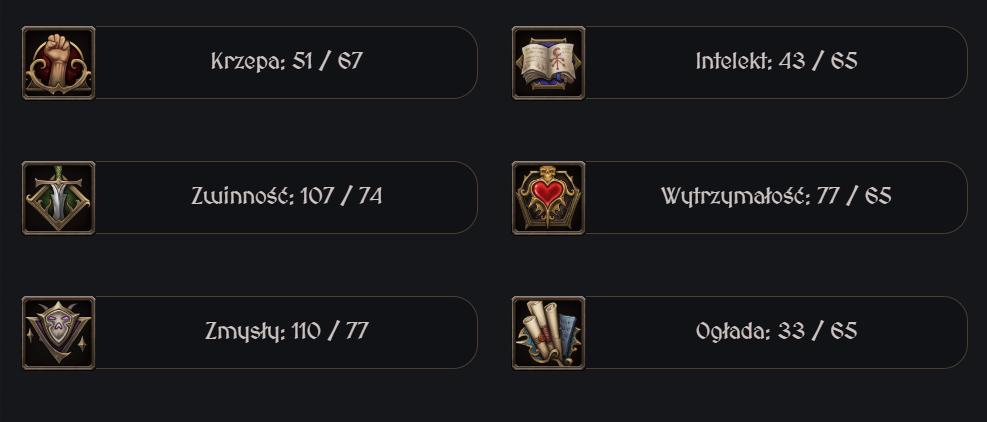The width and height of the screenshot is (987, 422).
Task: Select the sword Zwinność icon
Action: click(59, 198)
